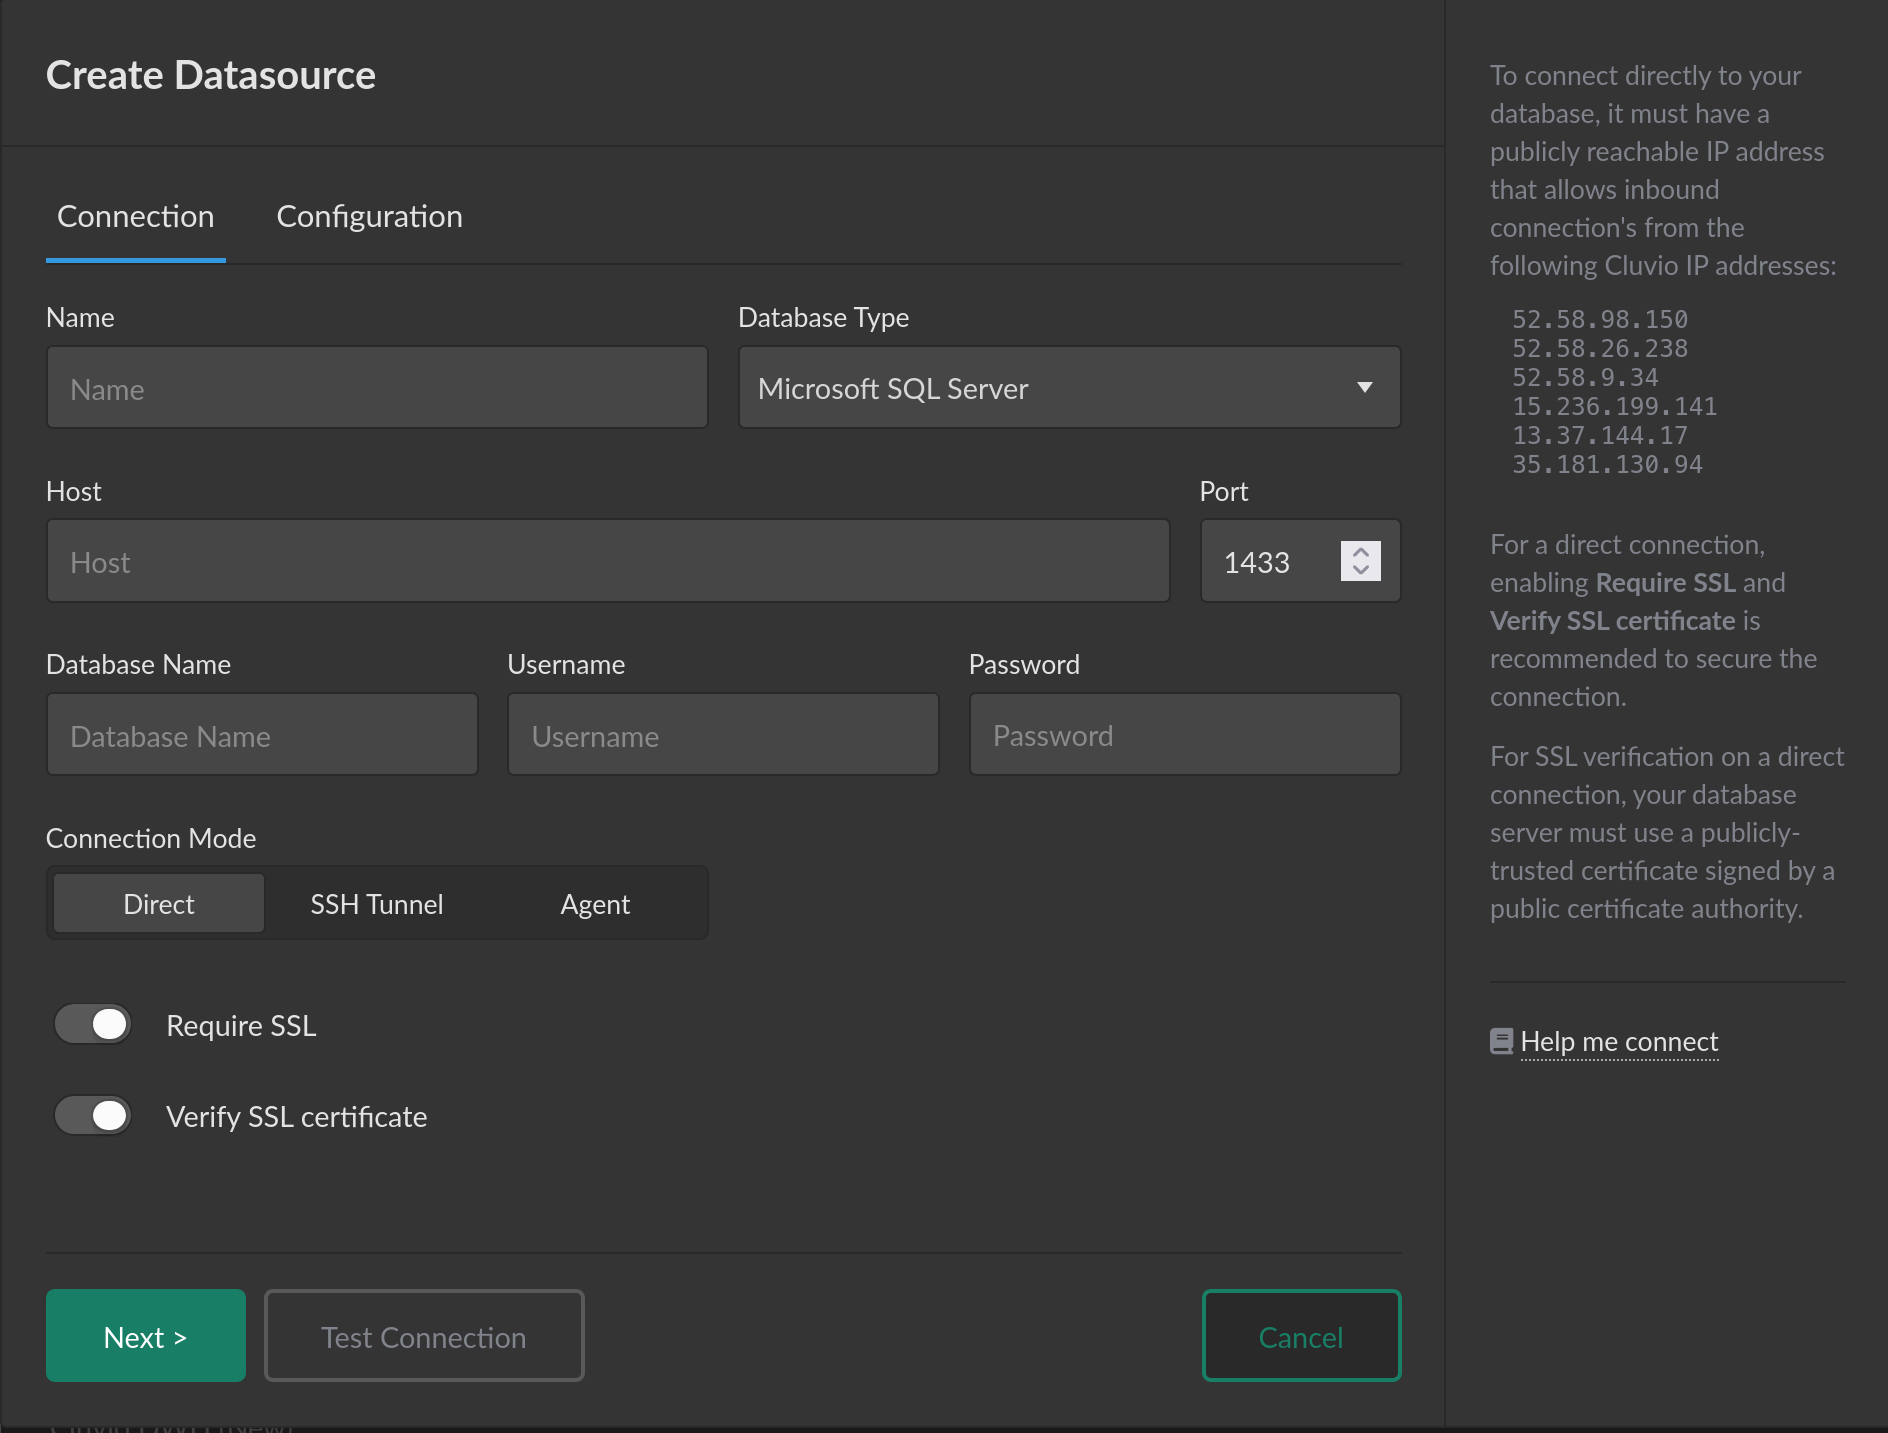
Task: Click the book icon beside Help me connect
Action: 1501,1042
